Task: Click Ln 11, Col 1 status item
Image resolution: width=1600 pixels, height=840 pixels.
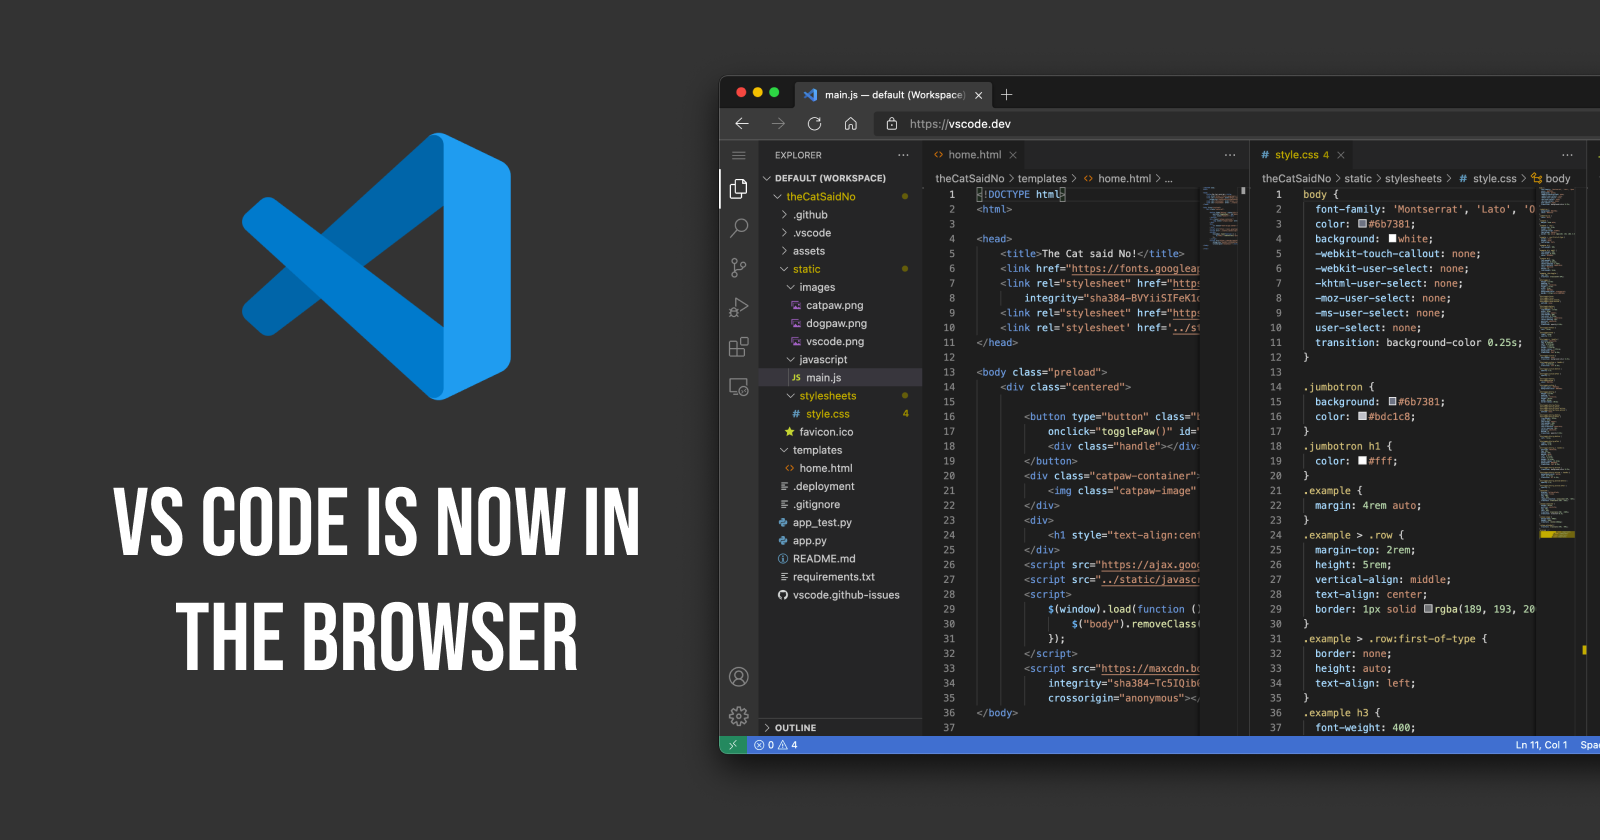Action: [x=1541, y=745]
